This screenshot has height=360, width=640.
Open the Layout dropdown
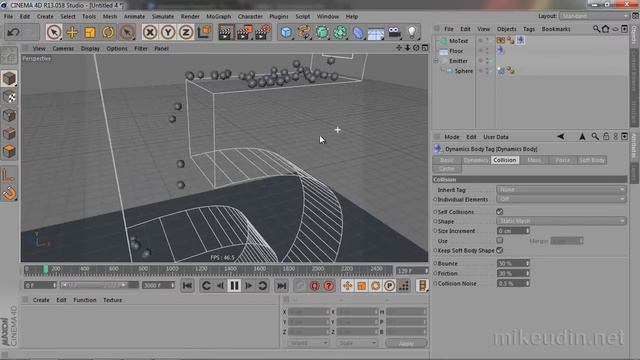tap(594, 16)
